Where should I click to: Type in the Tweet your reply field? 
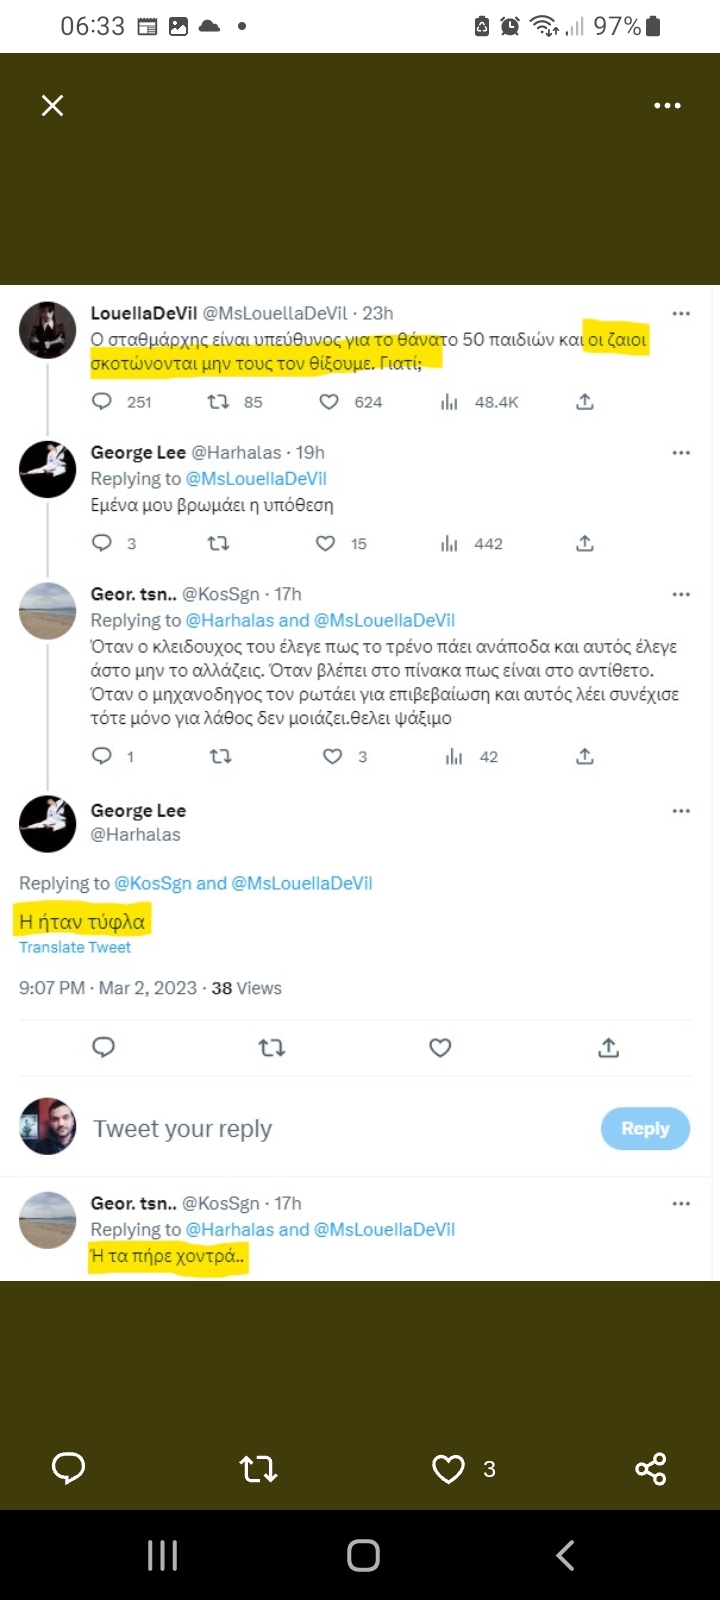click(300, 1129)
